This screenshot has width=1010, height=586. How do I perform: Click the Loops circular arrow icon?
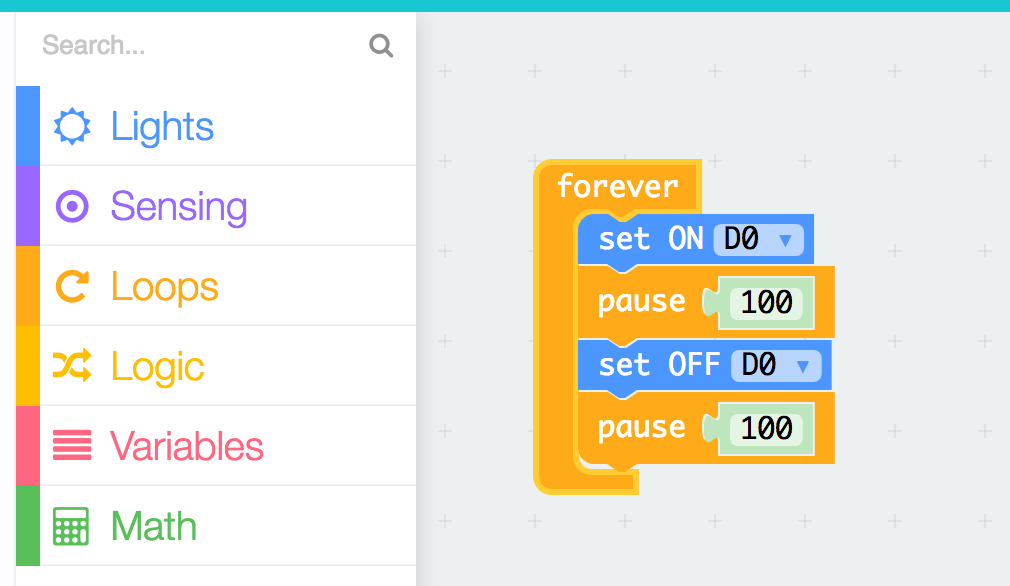[72, 287]
